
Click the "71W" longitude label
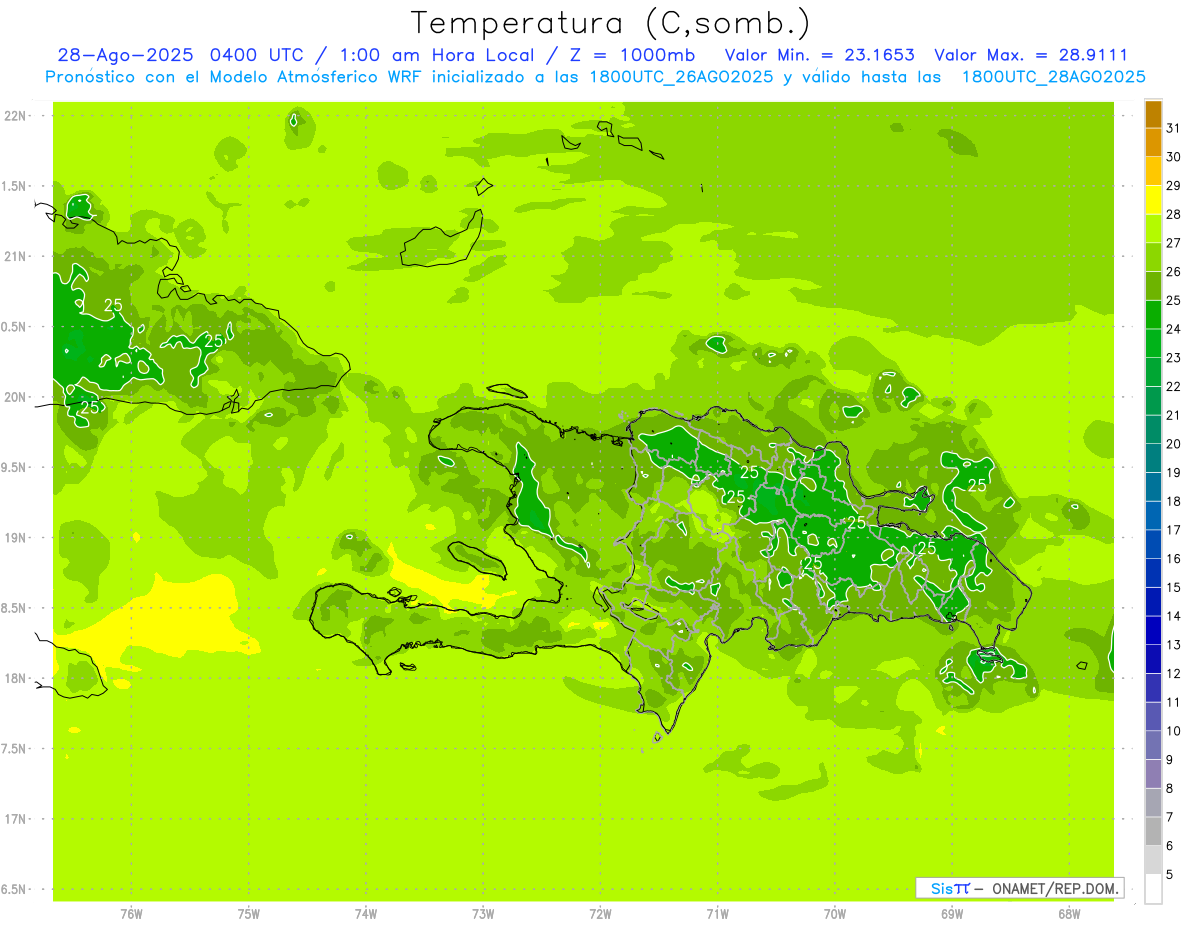point(717,914)
